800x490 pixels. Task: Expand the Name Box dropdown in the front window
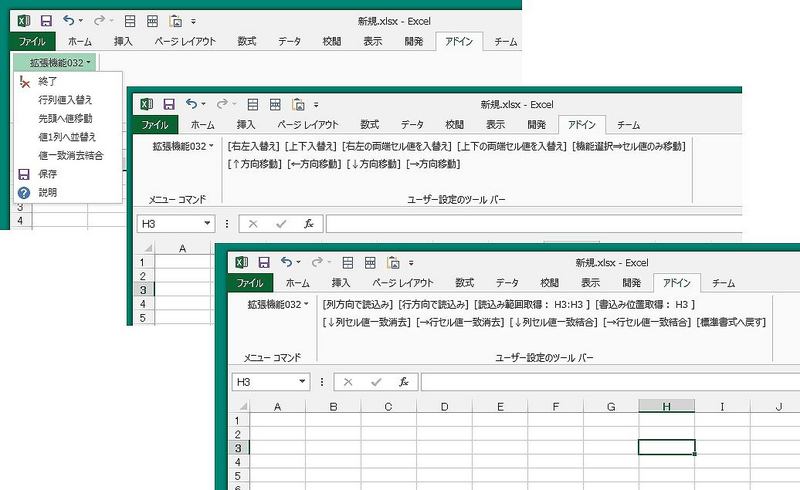[304, 382]
